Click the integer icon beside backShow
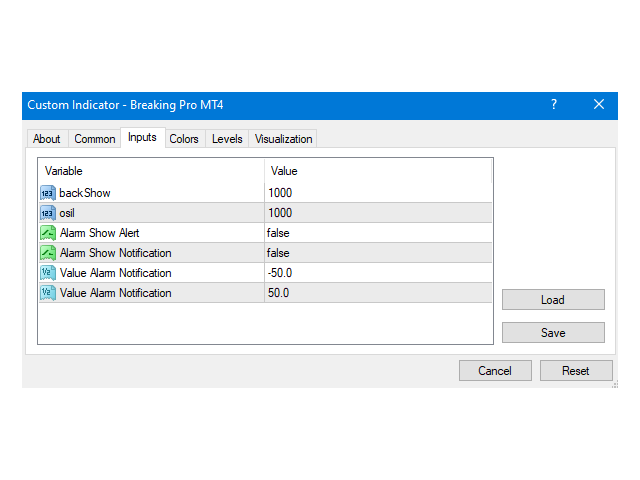The image size is (640, 480). 48,192
